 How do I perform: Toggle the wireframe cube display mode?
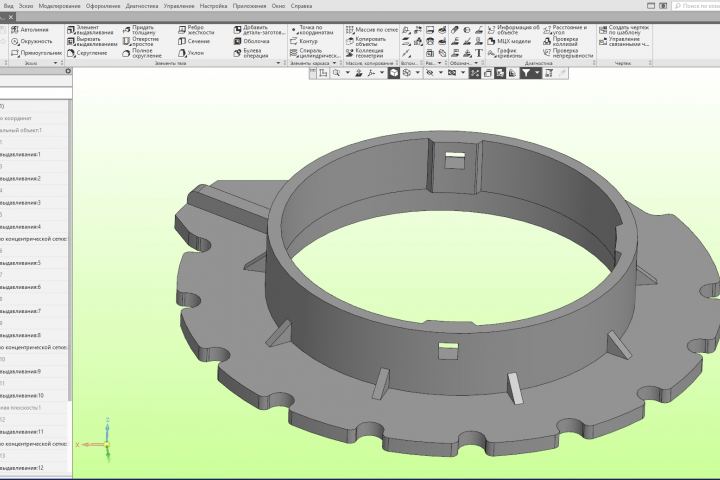pos(407,73)
